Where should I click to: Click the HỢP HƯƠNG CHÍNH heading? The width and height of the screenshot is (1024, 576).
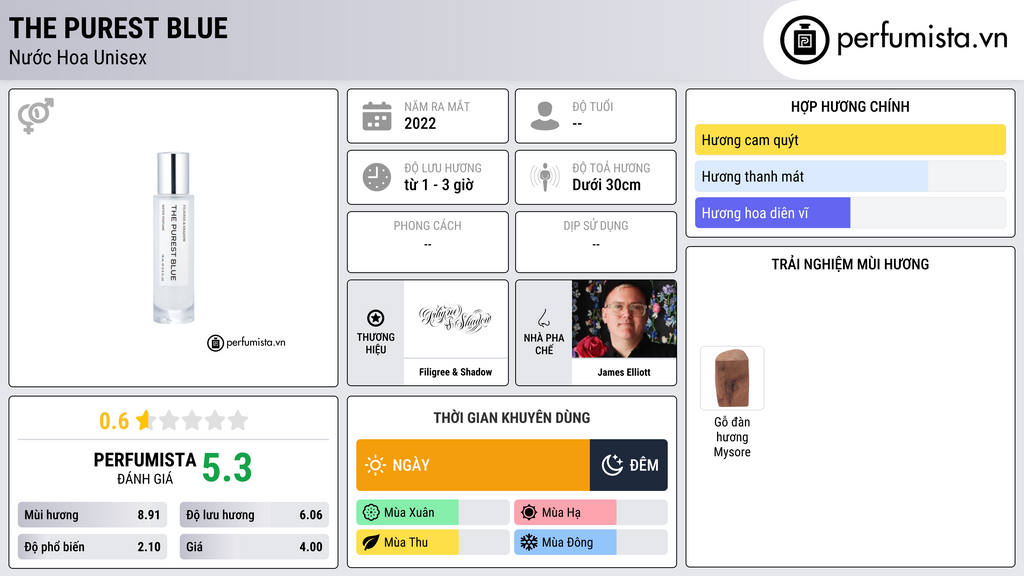click(850, 106)
